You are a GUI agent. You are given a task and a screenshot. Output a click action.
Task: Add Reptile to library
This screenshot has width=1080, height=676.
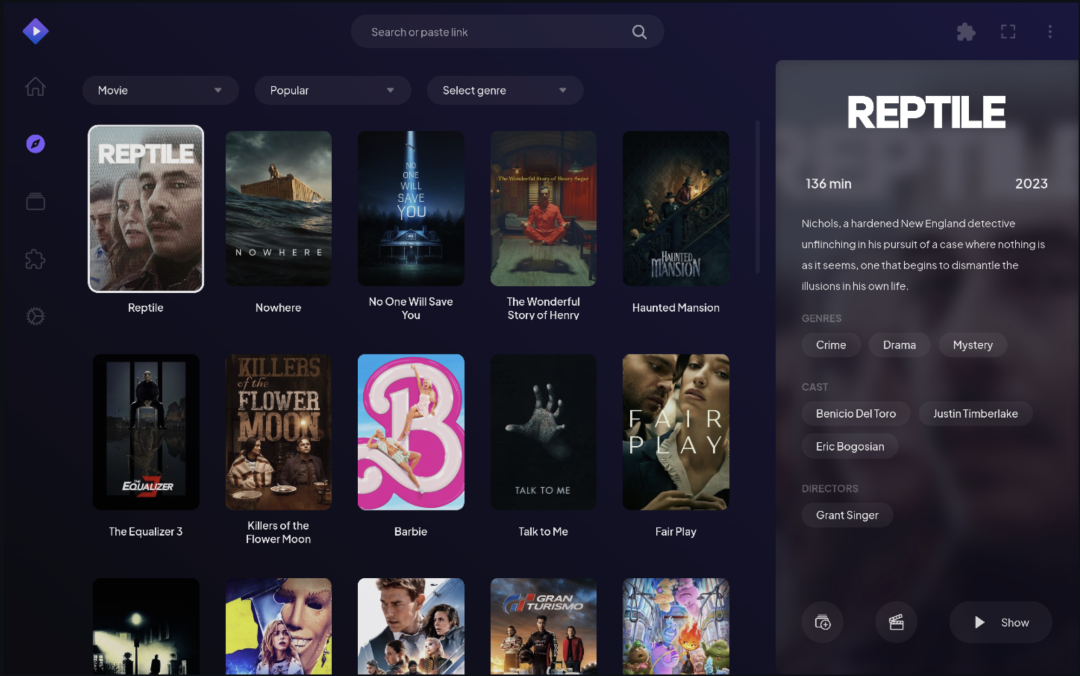(x=822, y=622)
